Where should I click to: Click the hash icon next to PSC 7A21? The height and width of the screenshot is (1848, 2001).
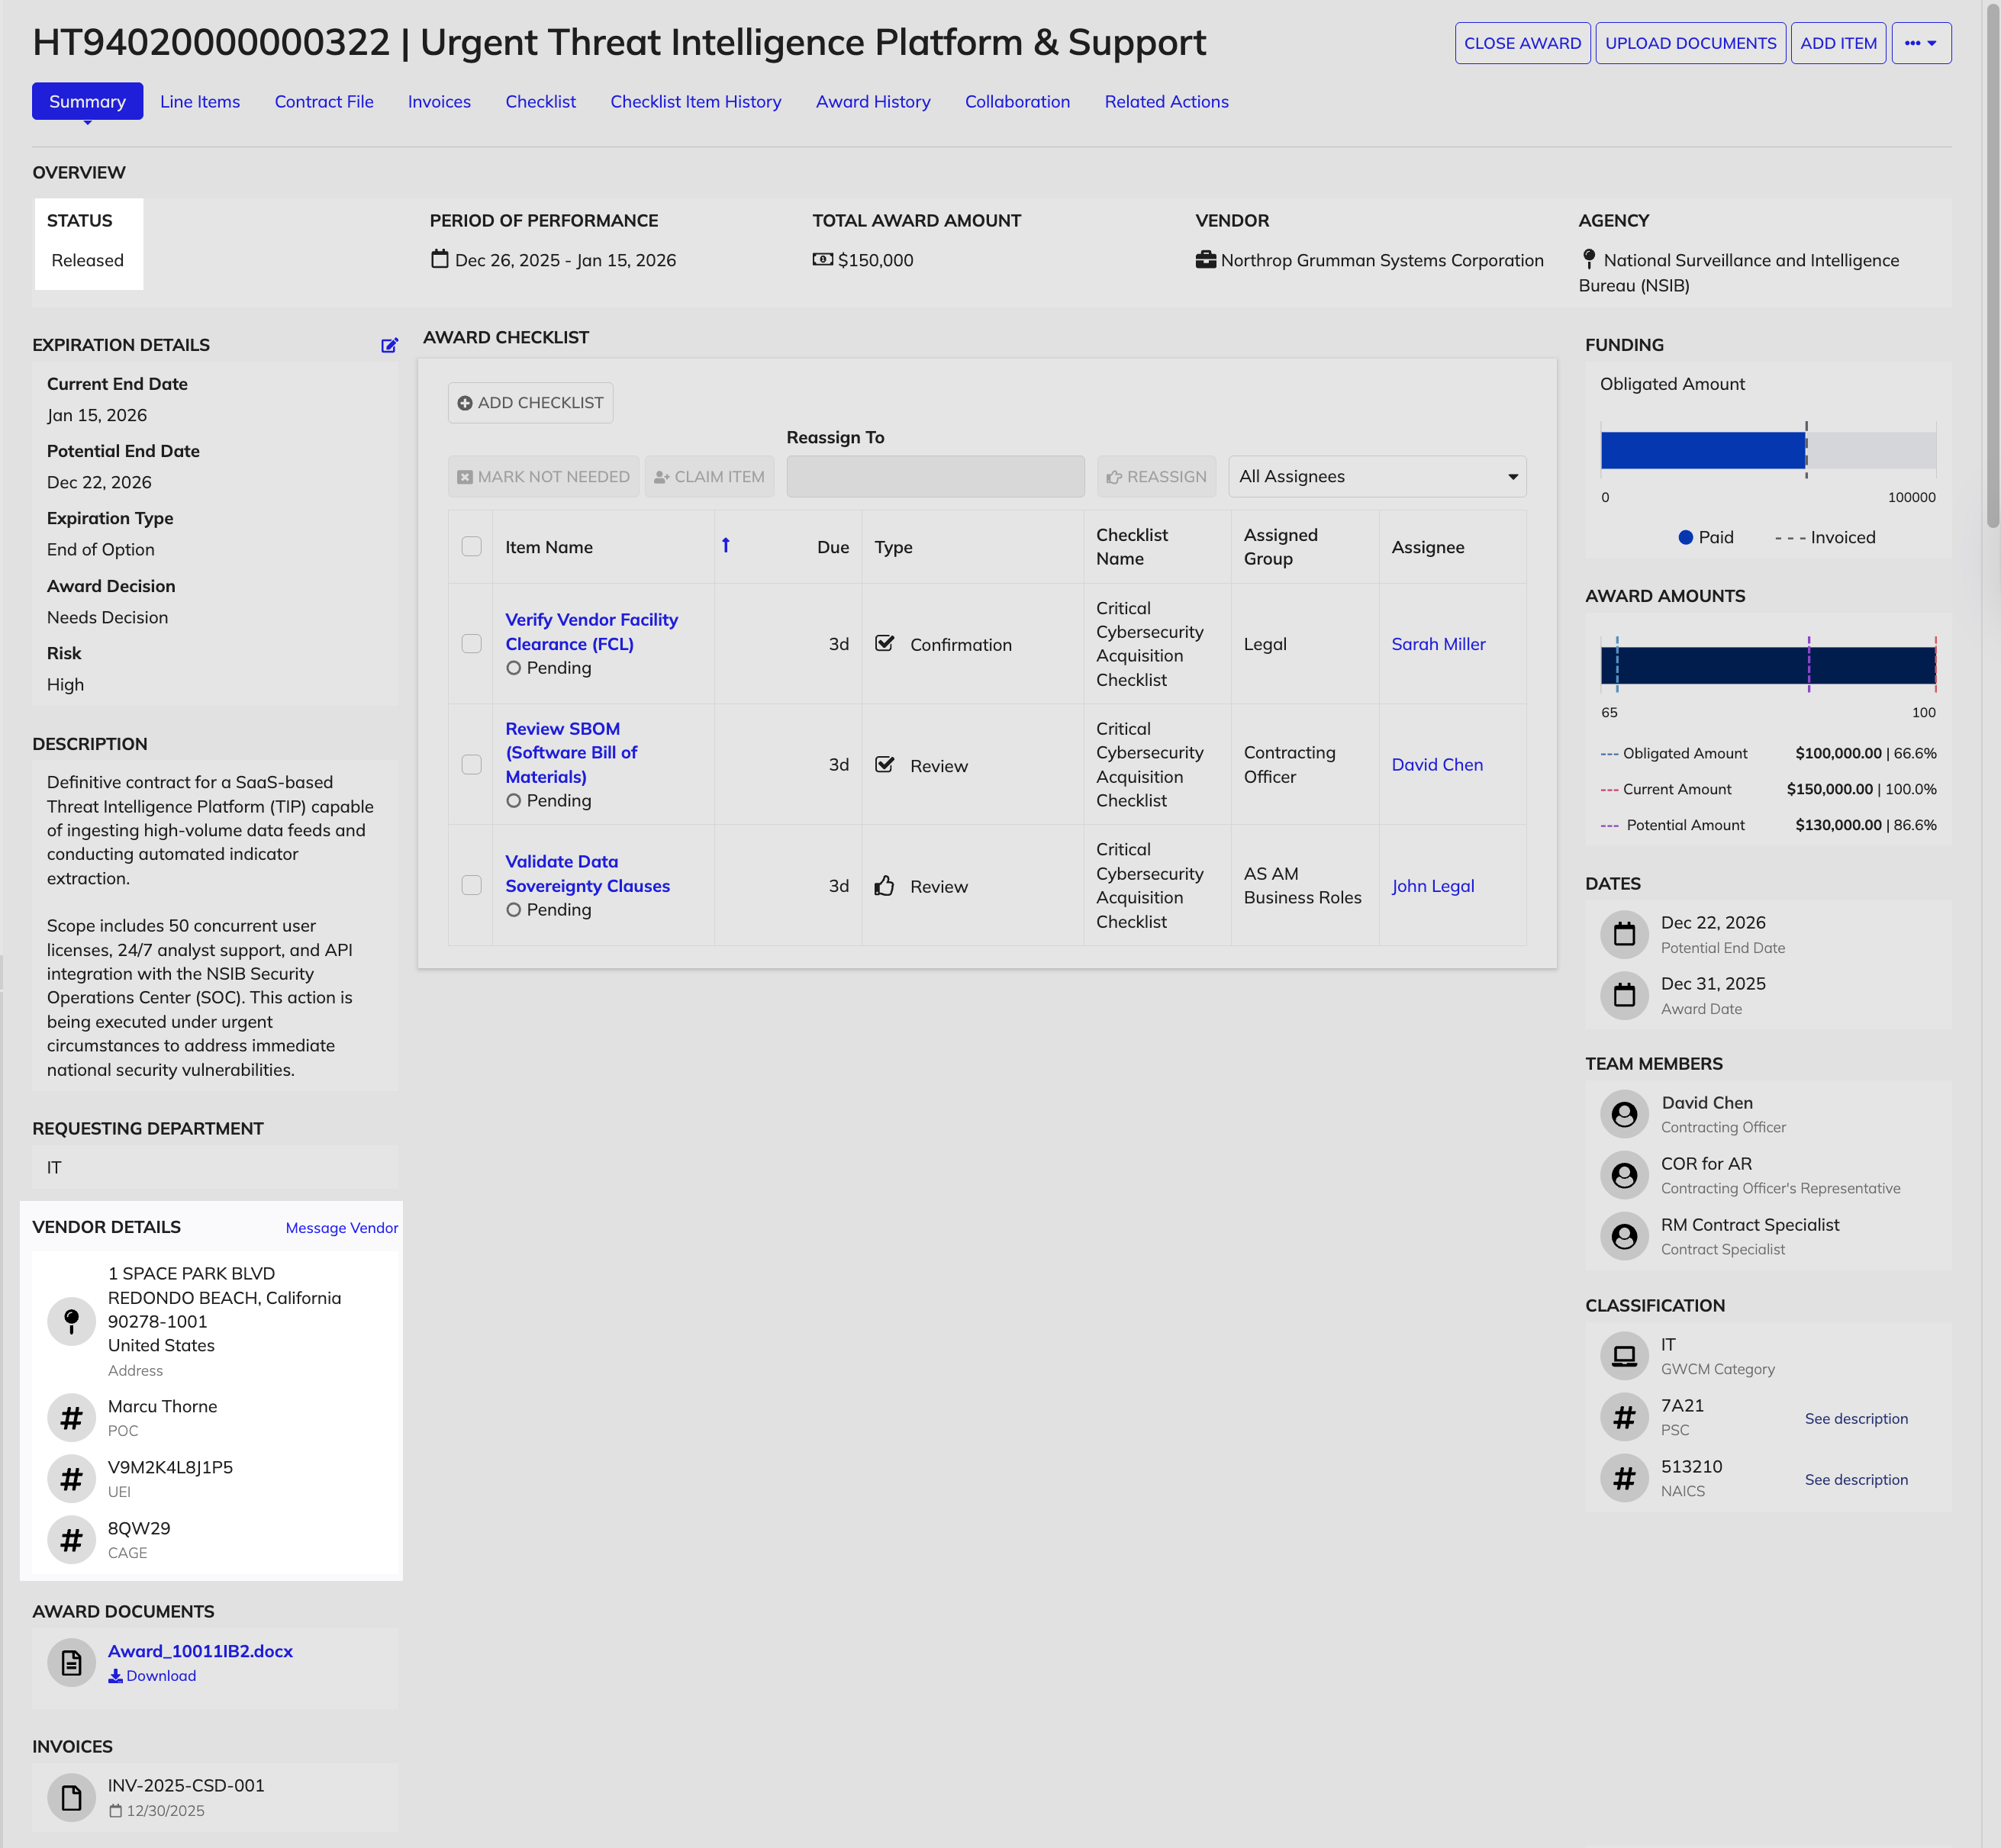pos(1624,1417)
